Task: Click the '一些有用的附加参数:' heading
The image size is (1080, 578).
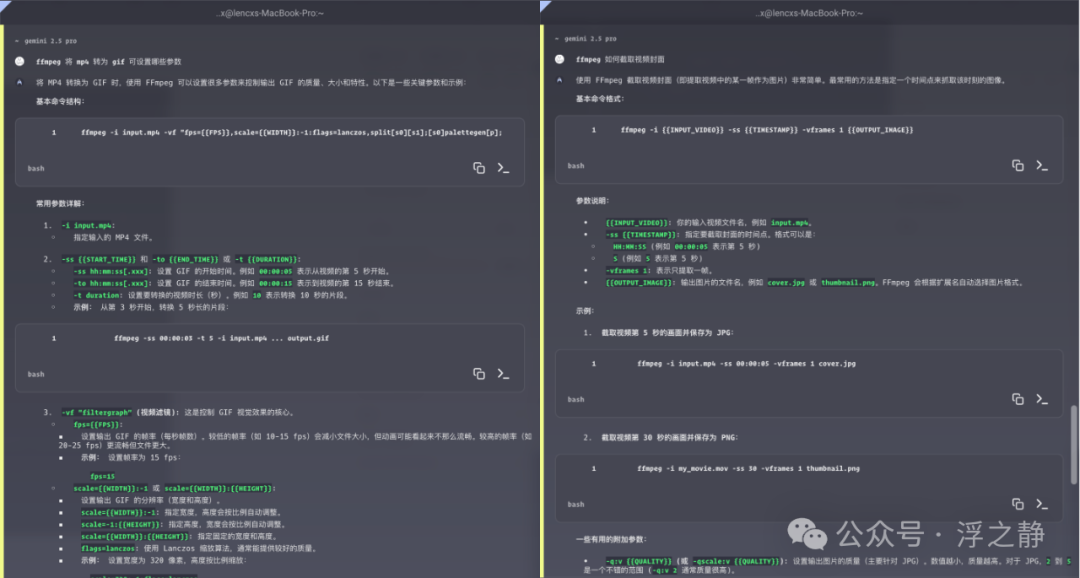Action: [612, 539]
